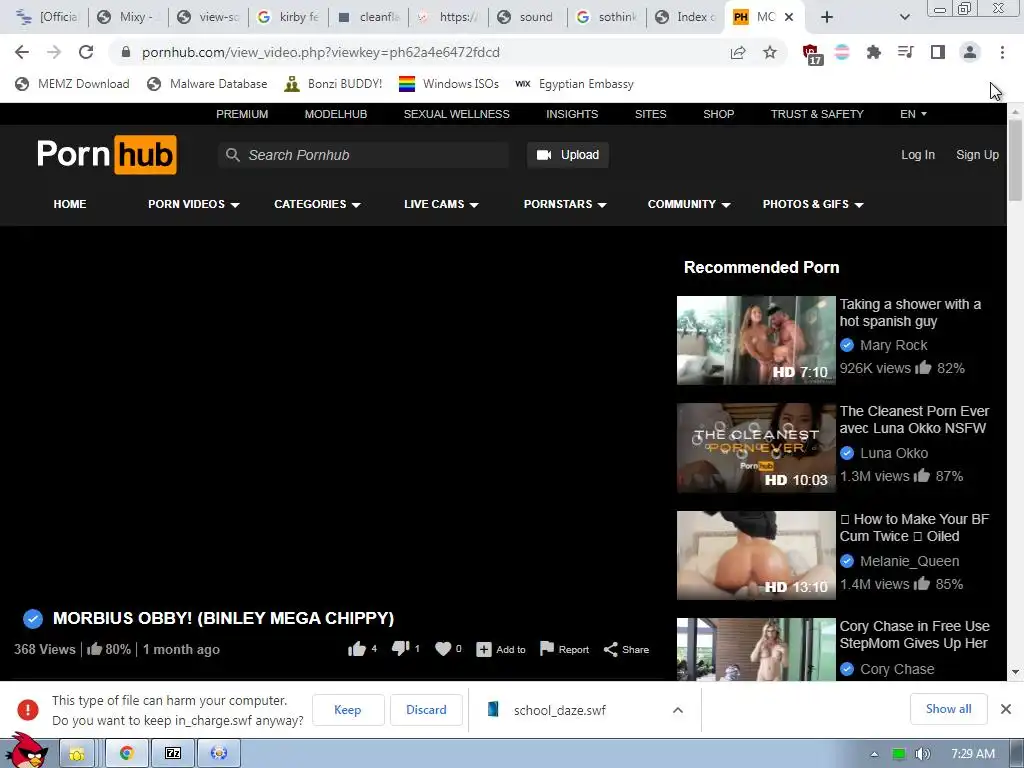The width and height of the screenshot is (1024, 768).
Task: Click the address bar URL
Action: click(x=321, y=52)
